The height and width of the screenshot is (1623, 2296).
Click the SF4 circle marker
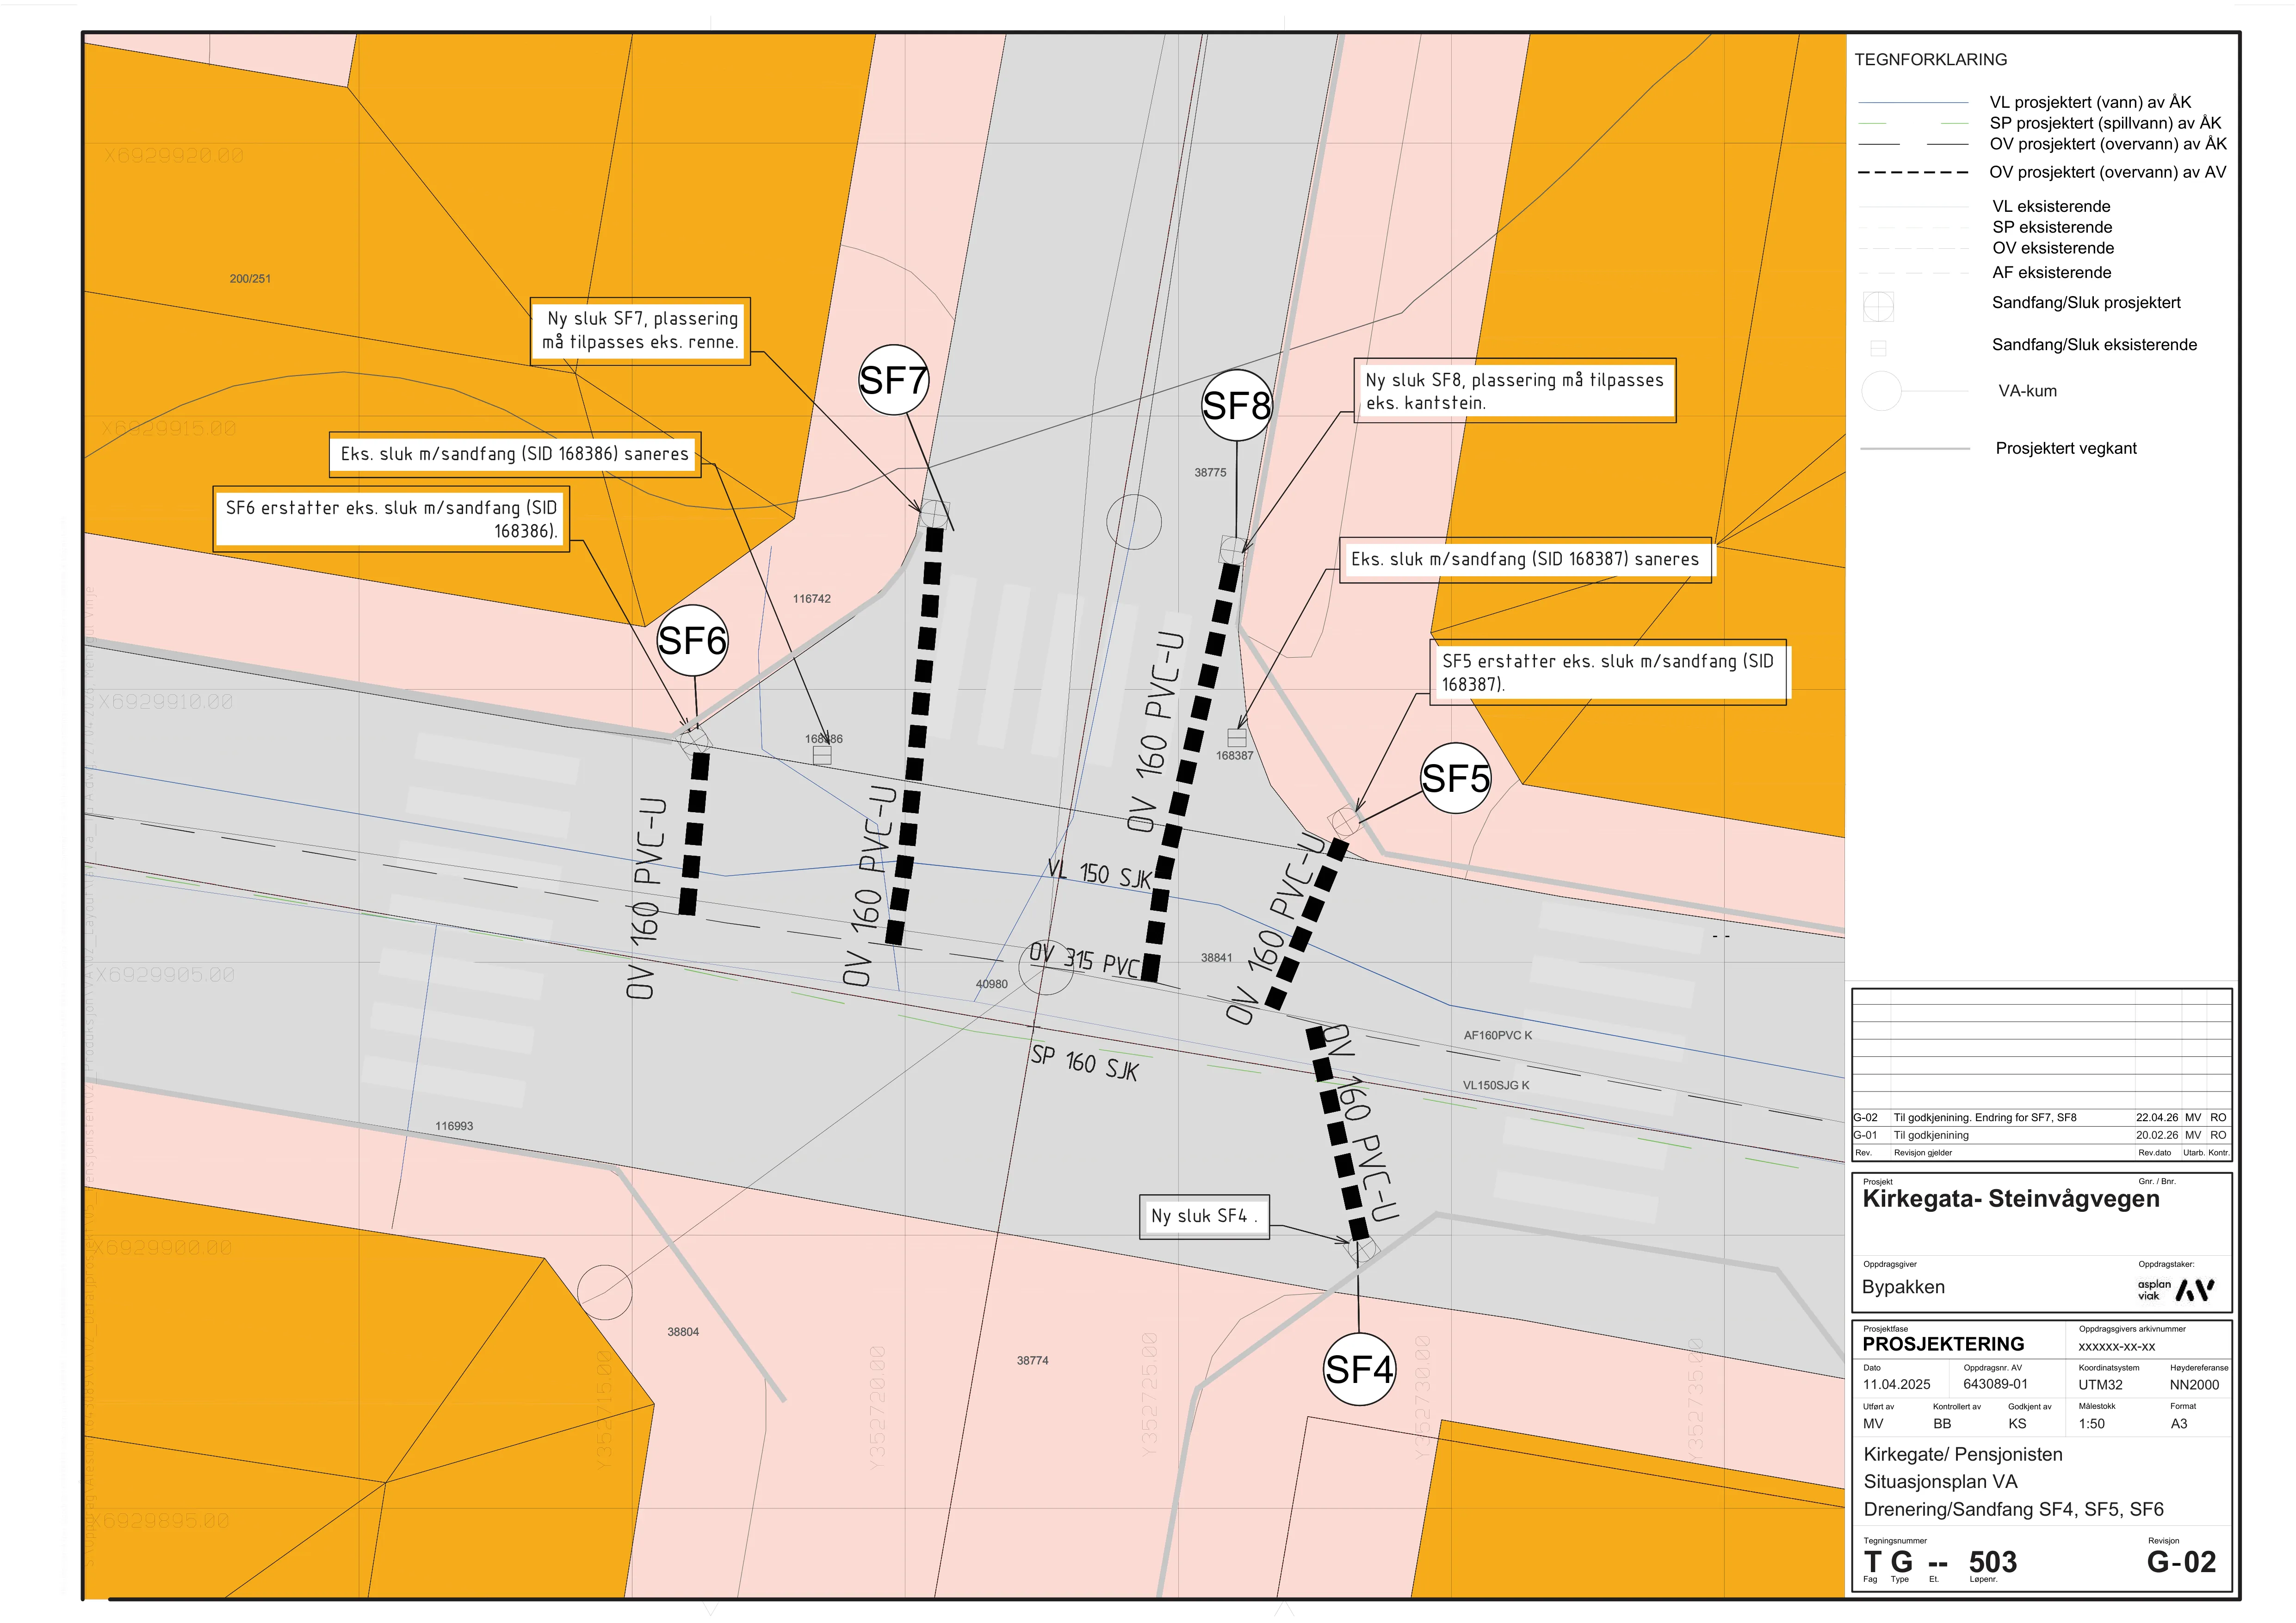click(x=1359, y=1369)
